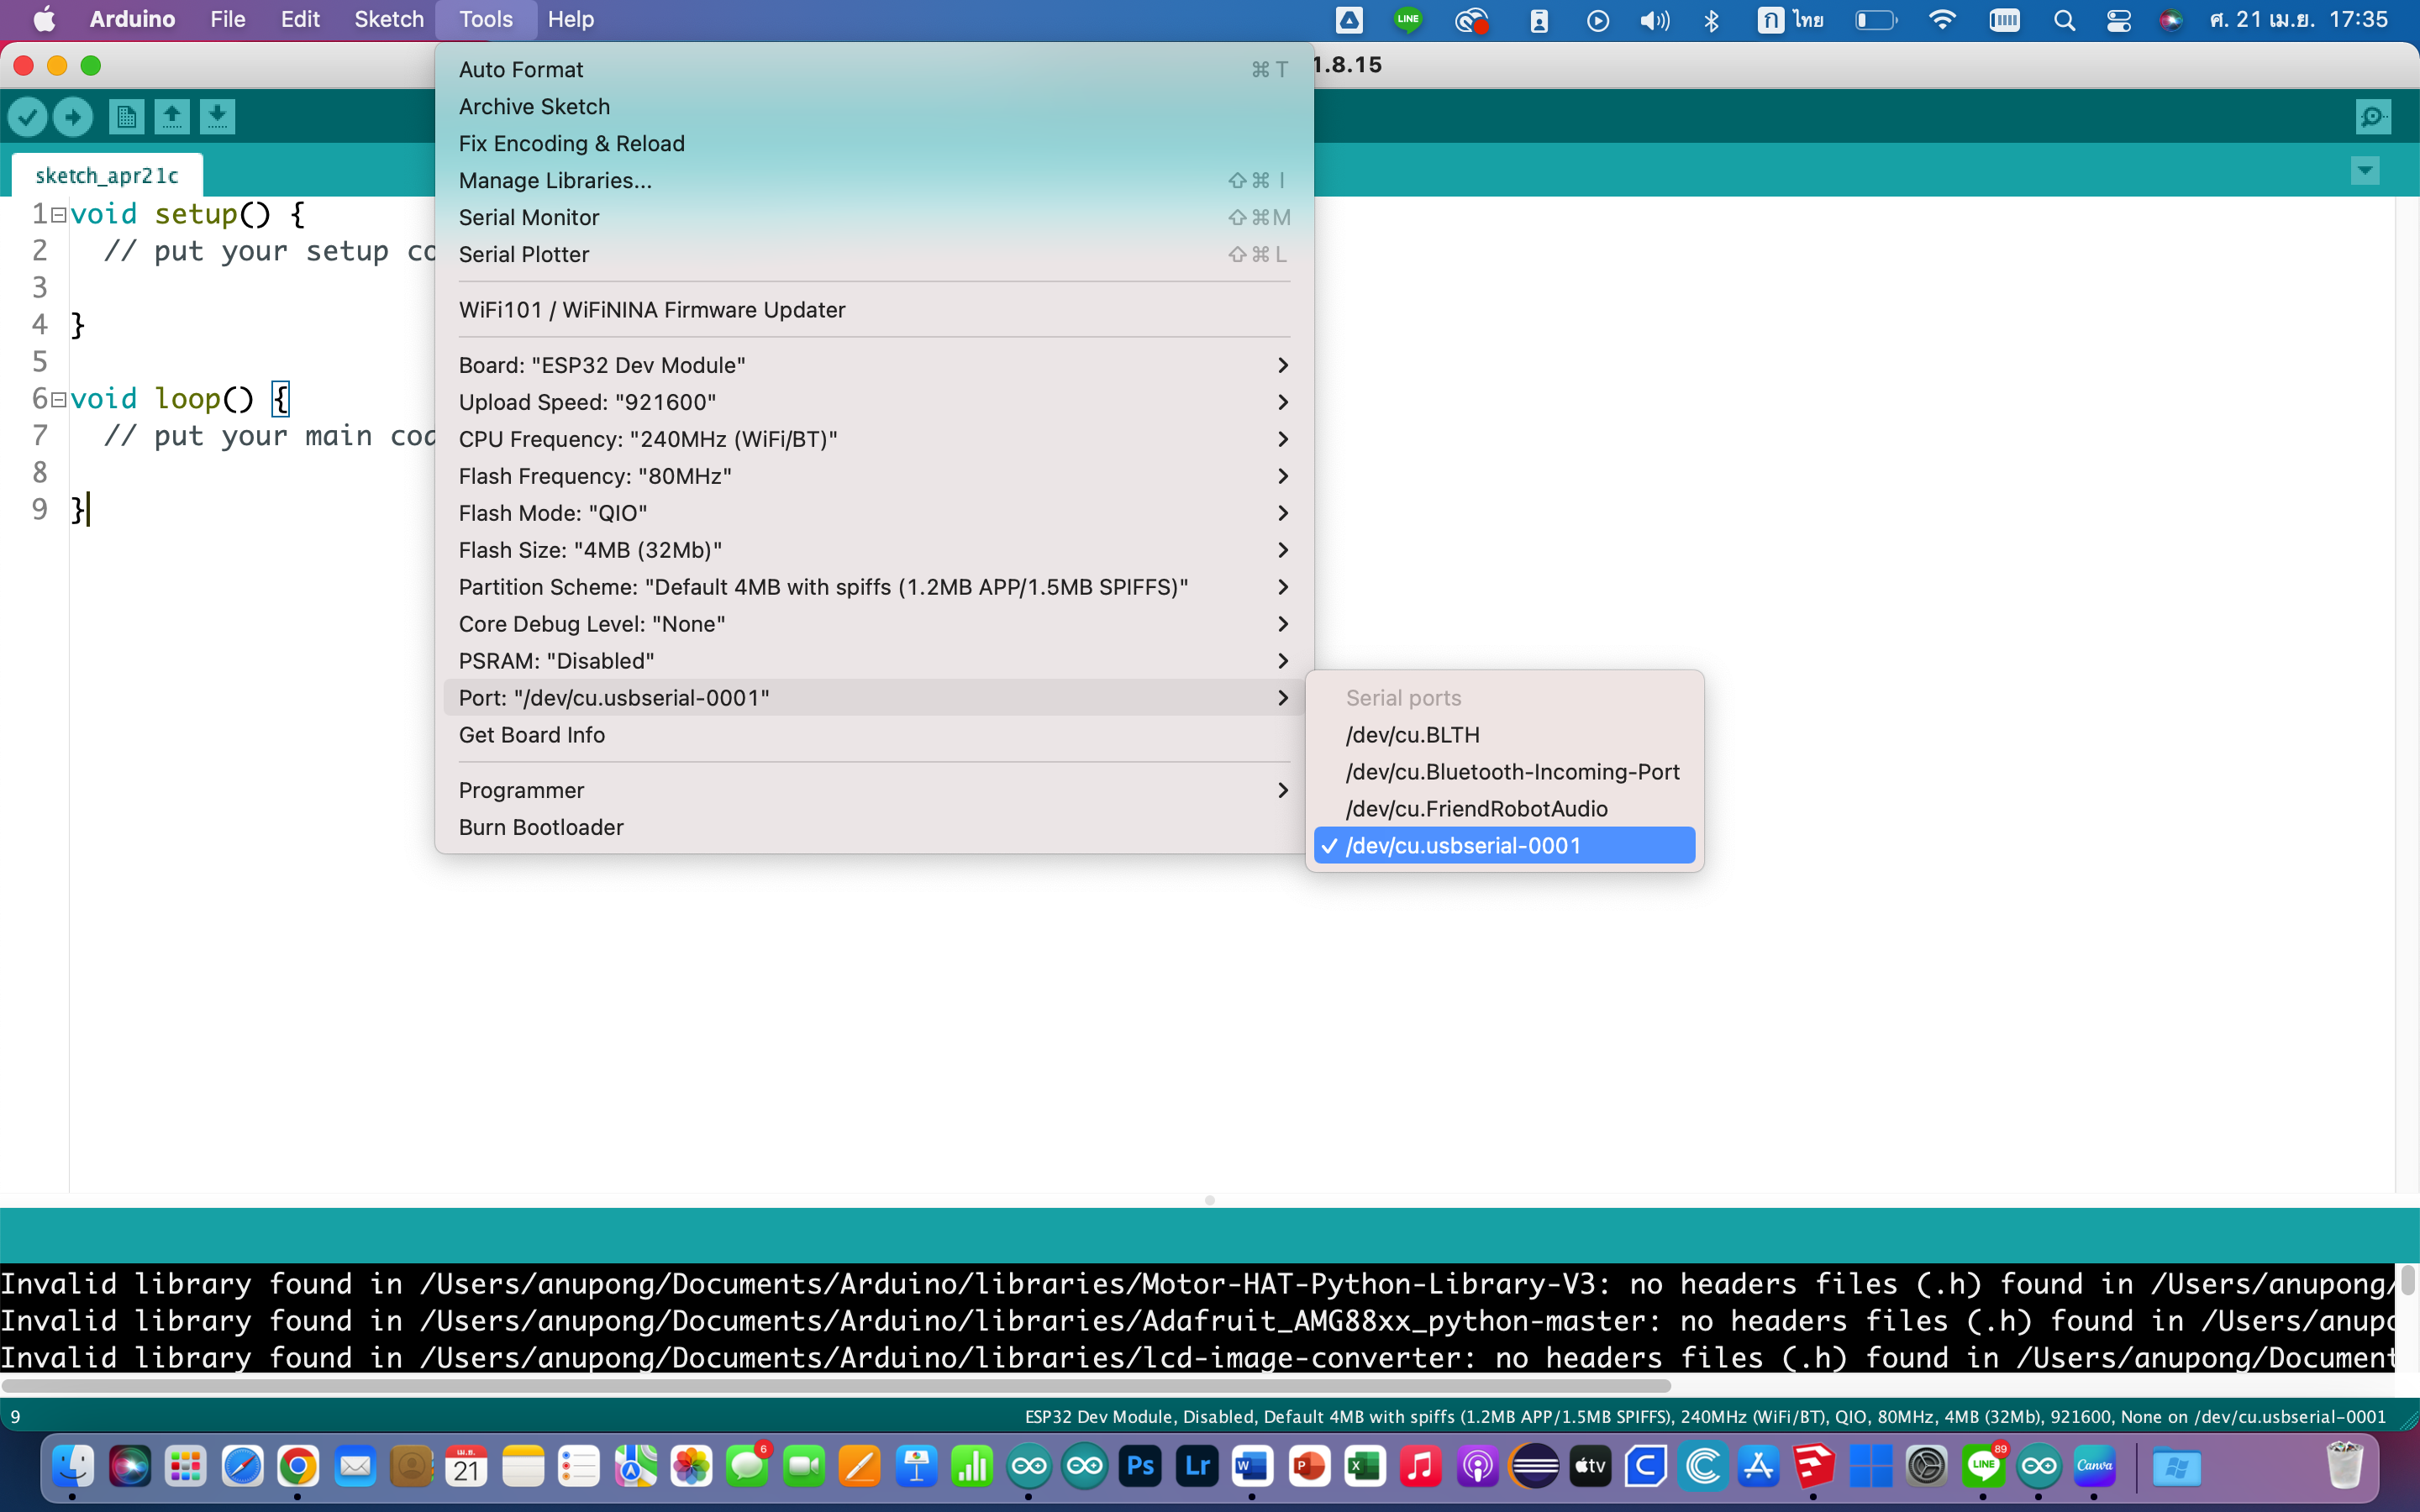The width and height of the screenshot is (2420, 1512).
Task: Select the sketch_apr21c tab
Action: tap(107, 176)
